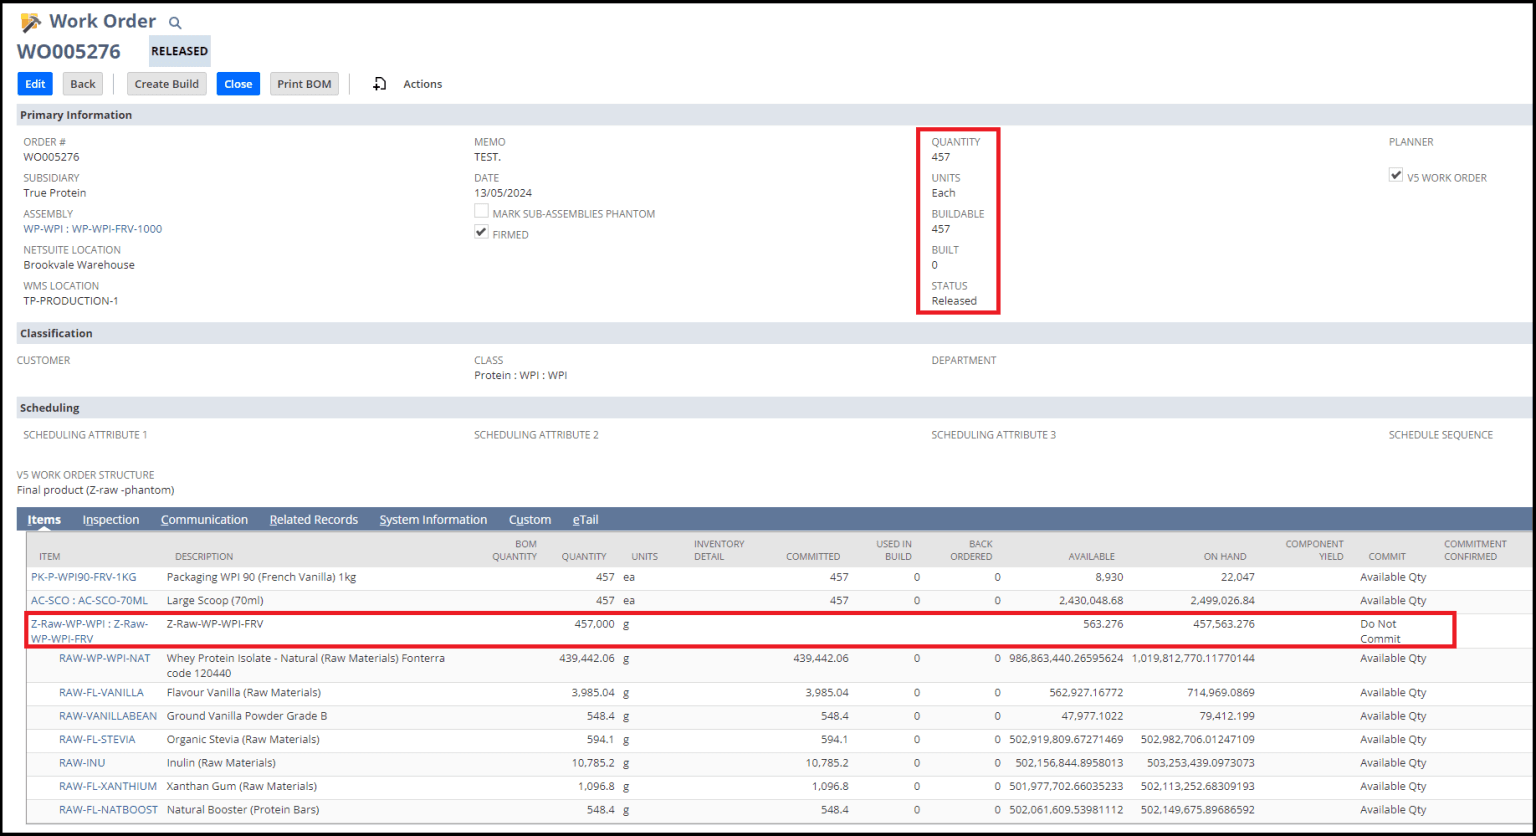This screenshot has width=1536, height=836.
Task: Open the Actions dropdown menu
Action: tap(422, 84)
